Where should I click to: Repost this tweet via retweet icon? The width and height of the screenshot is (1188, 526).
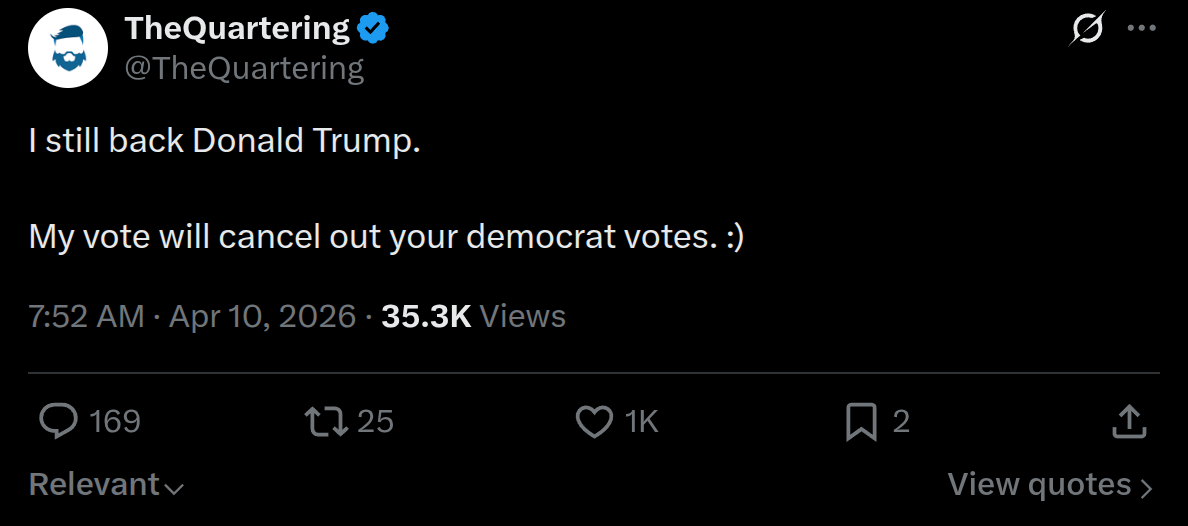[x=326, y=422]
